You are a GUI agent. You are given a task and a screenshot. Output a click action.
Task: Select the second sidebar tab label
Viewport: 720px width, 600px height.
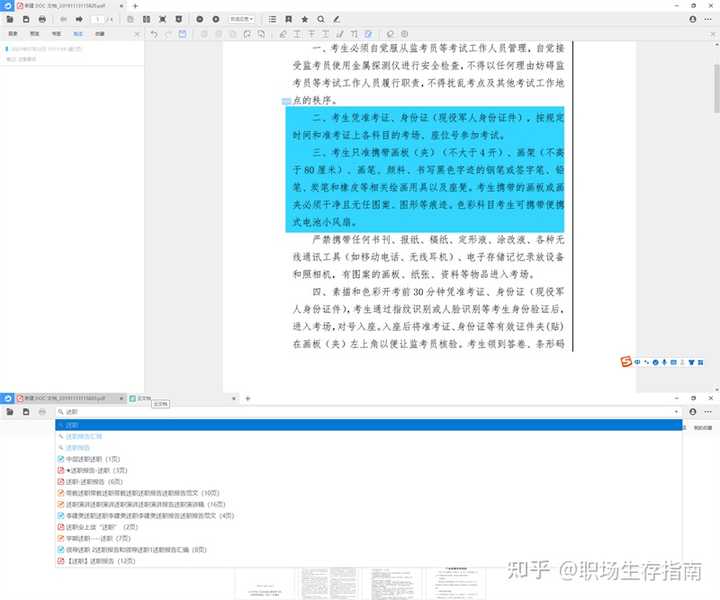click(x=34, y=34)
